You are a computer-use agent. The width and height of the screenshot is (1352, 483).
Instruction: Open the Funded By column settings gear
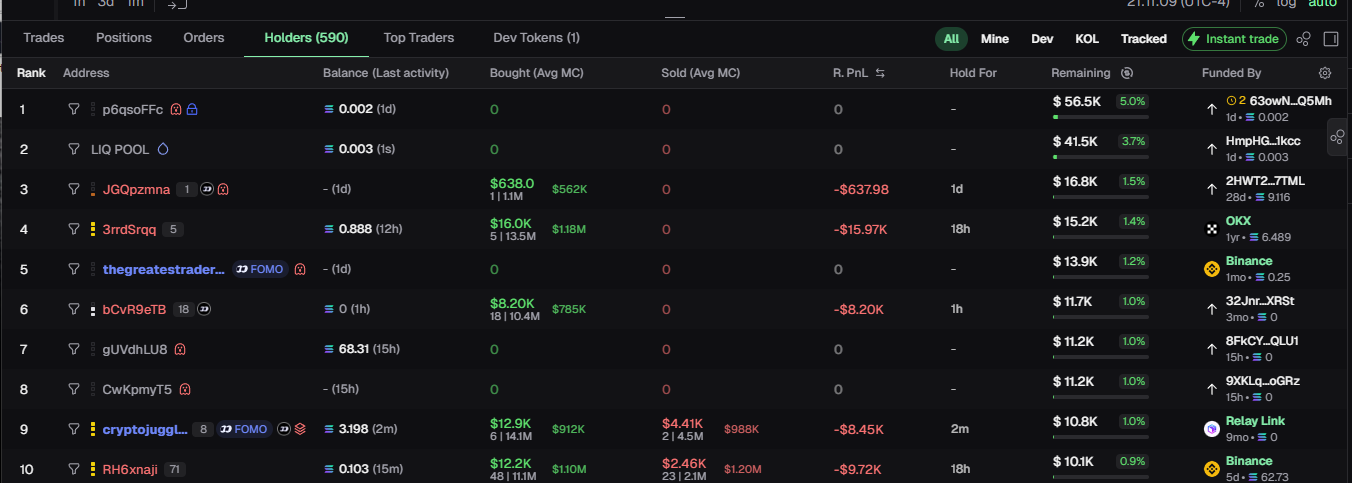point(1325,73)
